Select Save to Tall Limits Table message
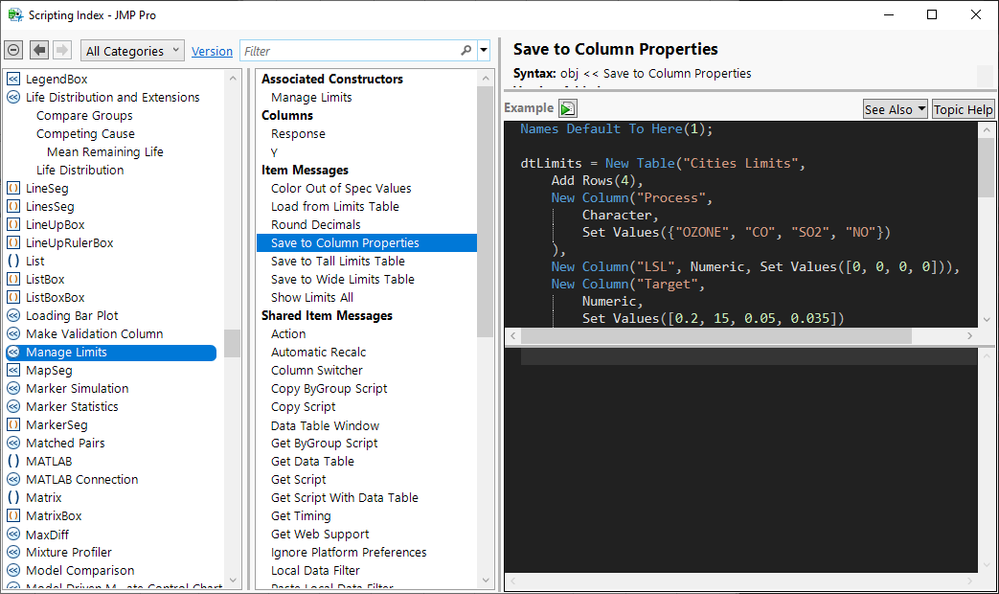The width and height of the screenshot is (999, 594). point(337,261)
